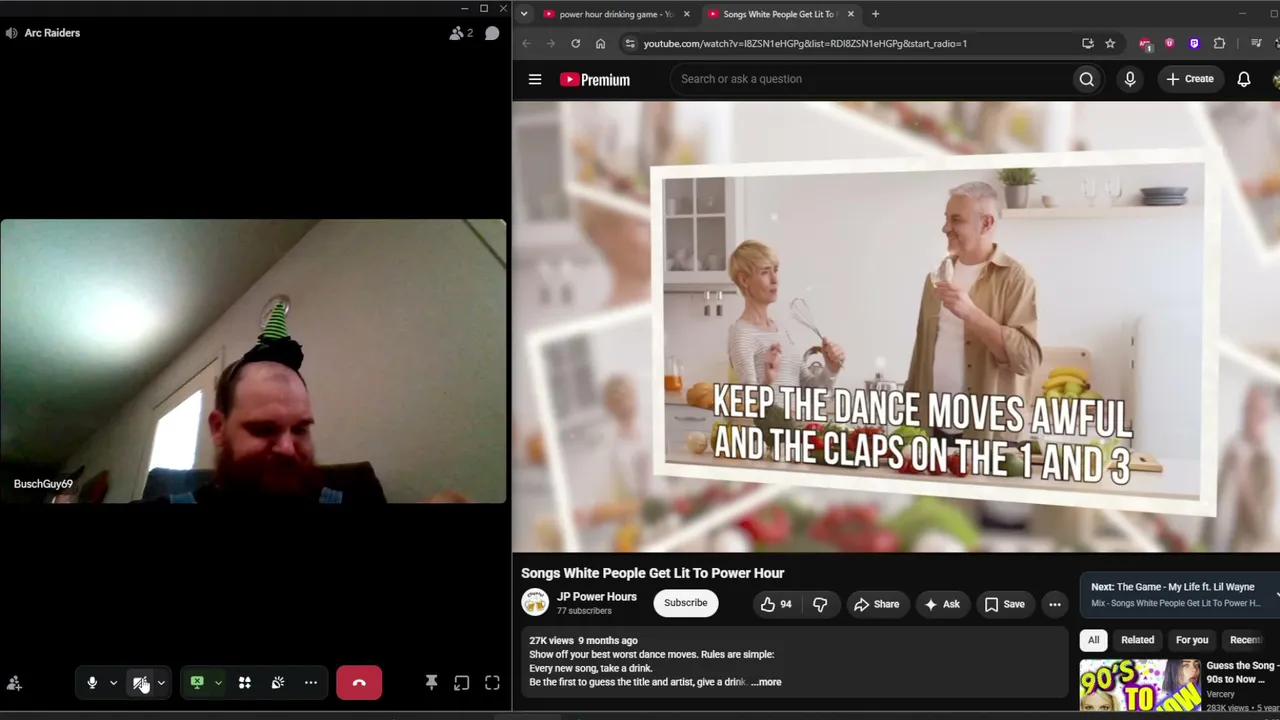The height and width of the screenshot is (720, 1280).
Task: Go to YouTube Premium home logo
Action: pyautogui.click(x=595, y=79)
